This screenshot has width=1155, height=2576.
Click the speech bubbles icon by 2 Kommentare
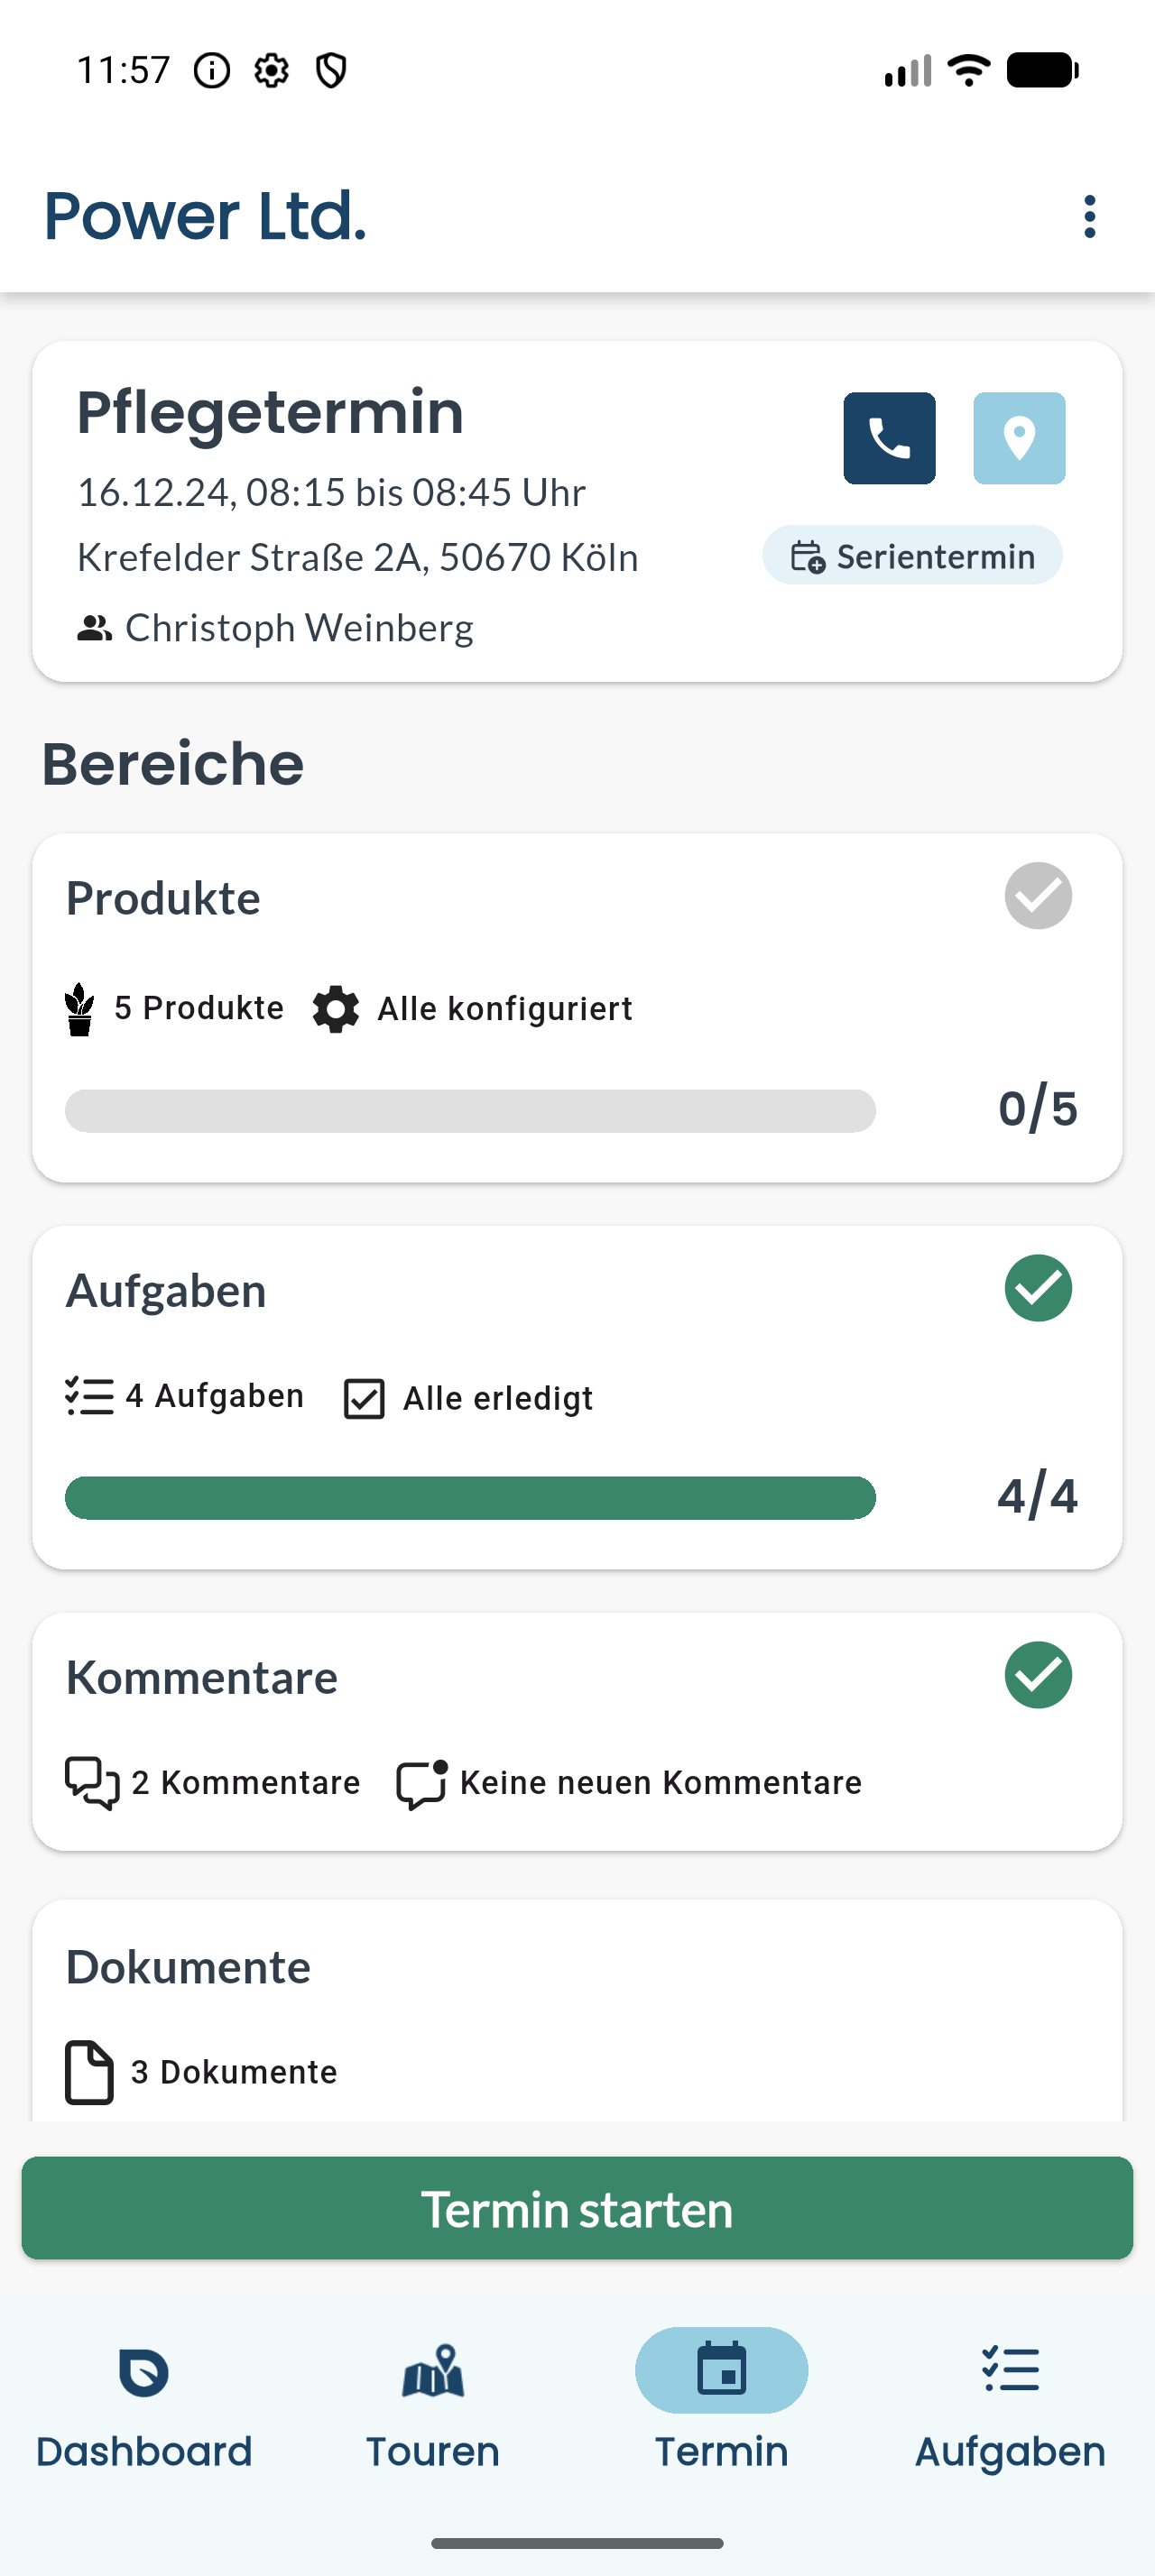click(92, 1783)
